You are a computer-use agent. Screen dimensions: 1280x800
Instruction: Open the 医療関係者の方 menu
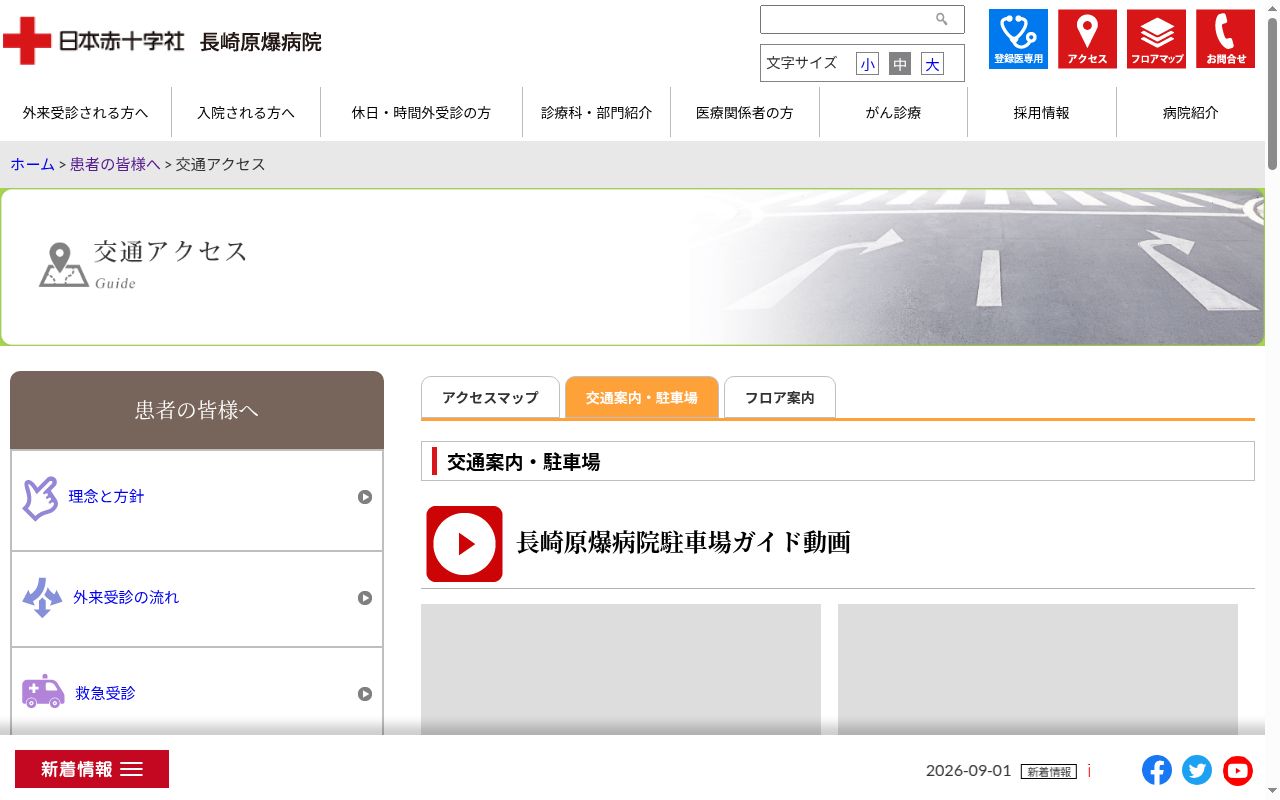(745, 113)
